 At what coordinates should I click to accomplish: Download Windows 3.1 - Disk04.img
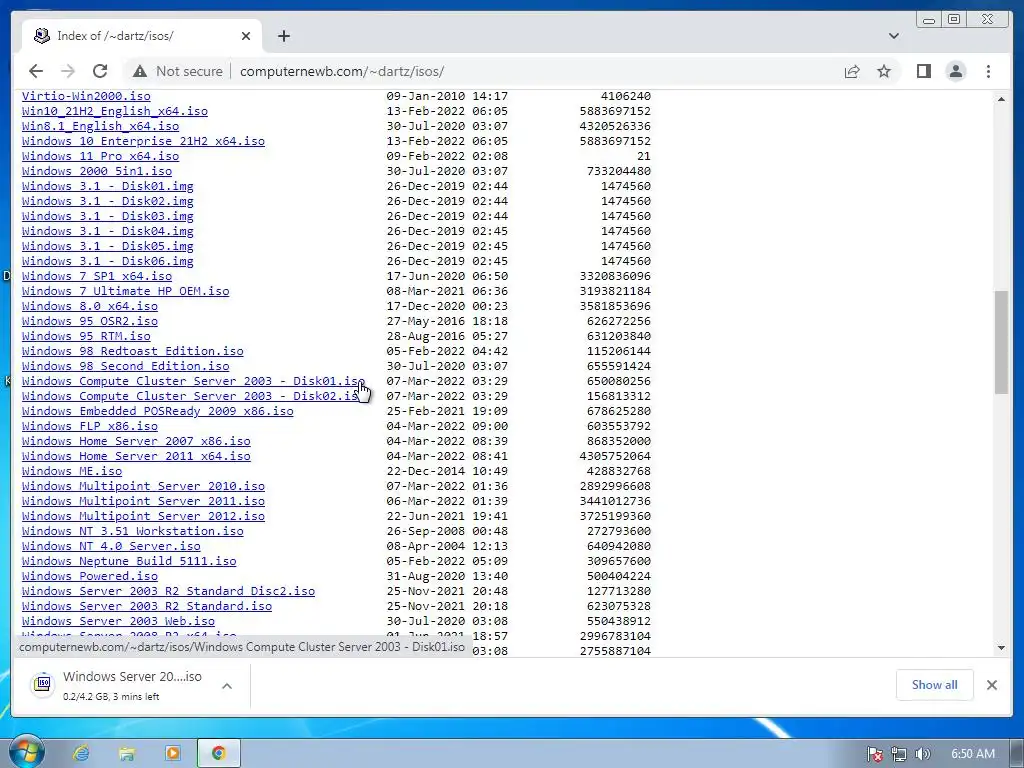(108, 231)
